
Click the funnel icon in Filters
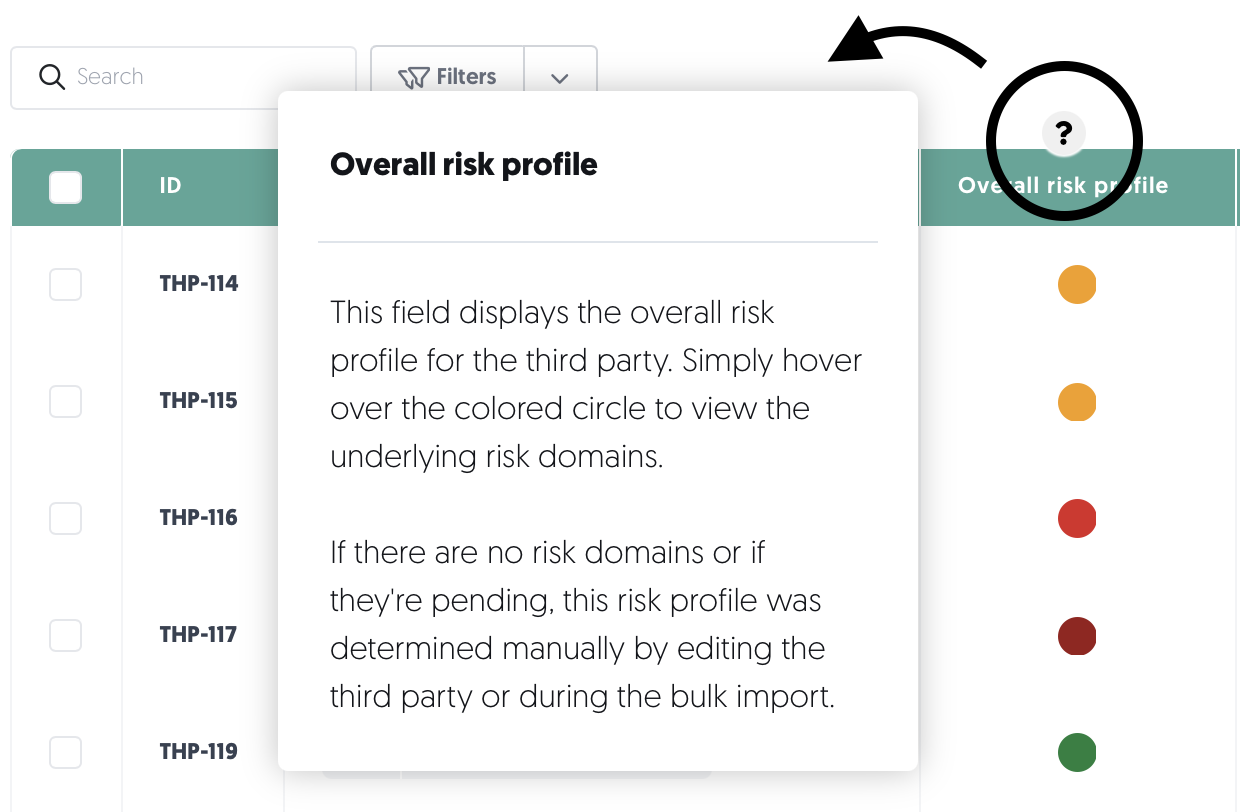click(x=413, y=77)
